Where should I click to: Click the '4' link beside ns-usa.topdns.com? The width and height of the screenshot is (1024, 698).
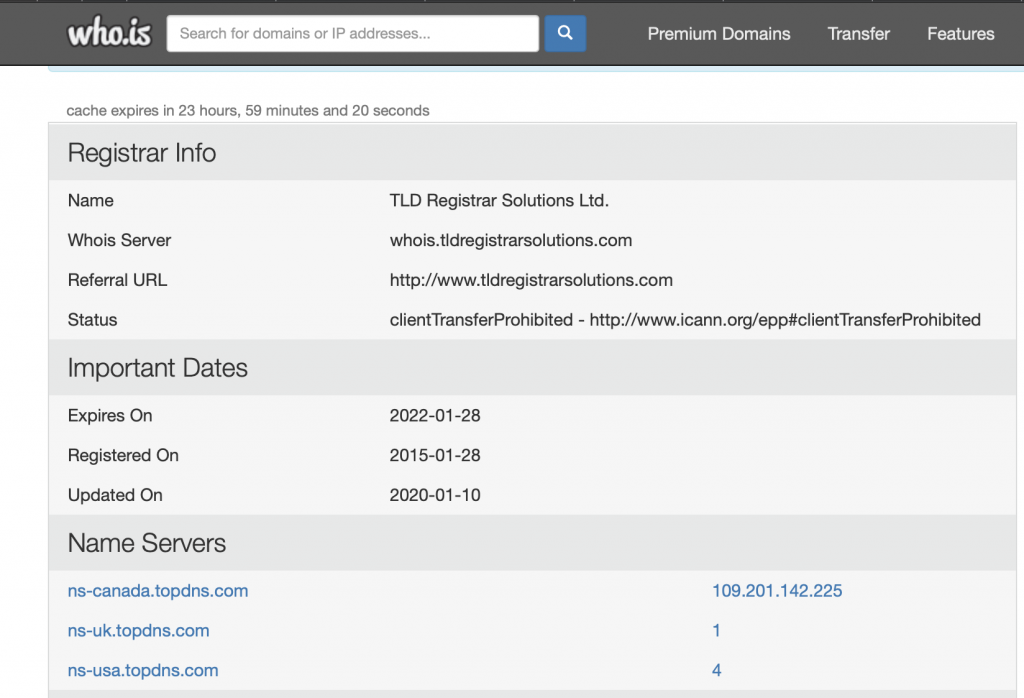(x=716, y=671)
